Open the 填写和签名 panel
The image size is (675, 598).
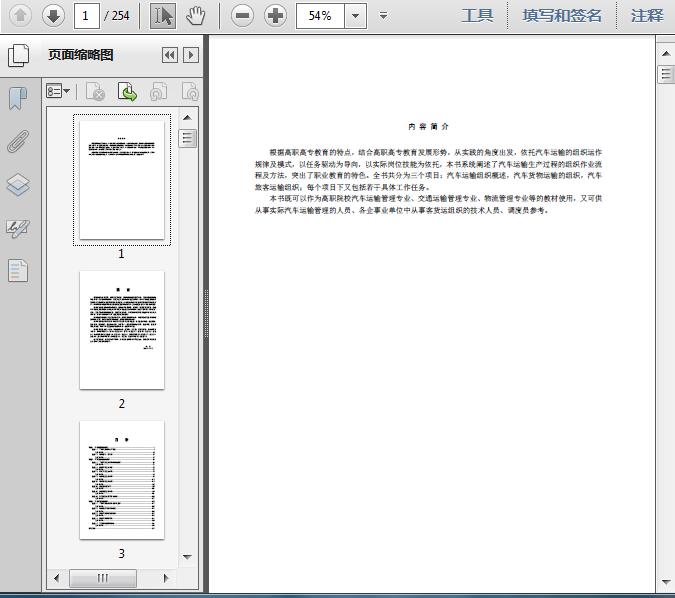(562, 16)
